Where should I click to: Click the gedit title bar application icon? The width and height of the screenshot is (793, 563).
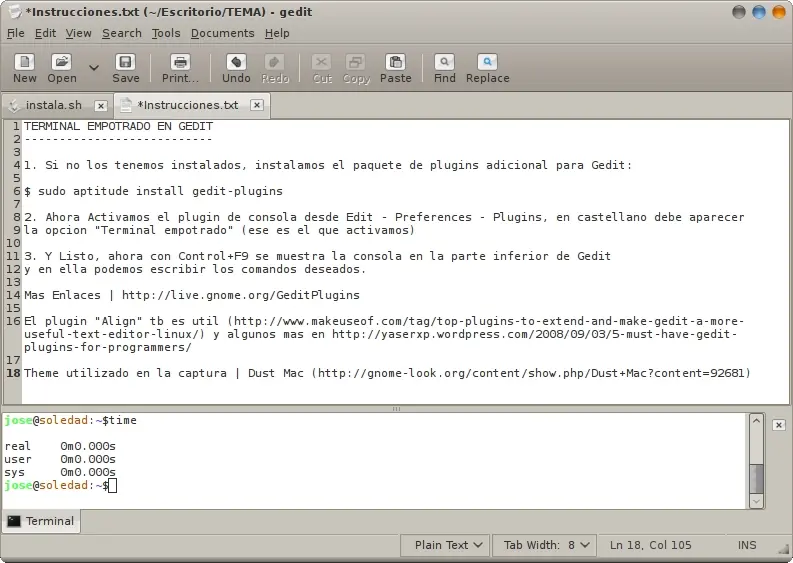pyautogui.click(x=15, y=12)
